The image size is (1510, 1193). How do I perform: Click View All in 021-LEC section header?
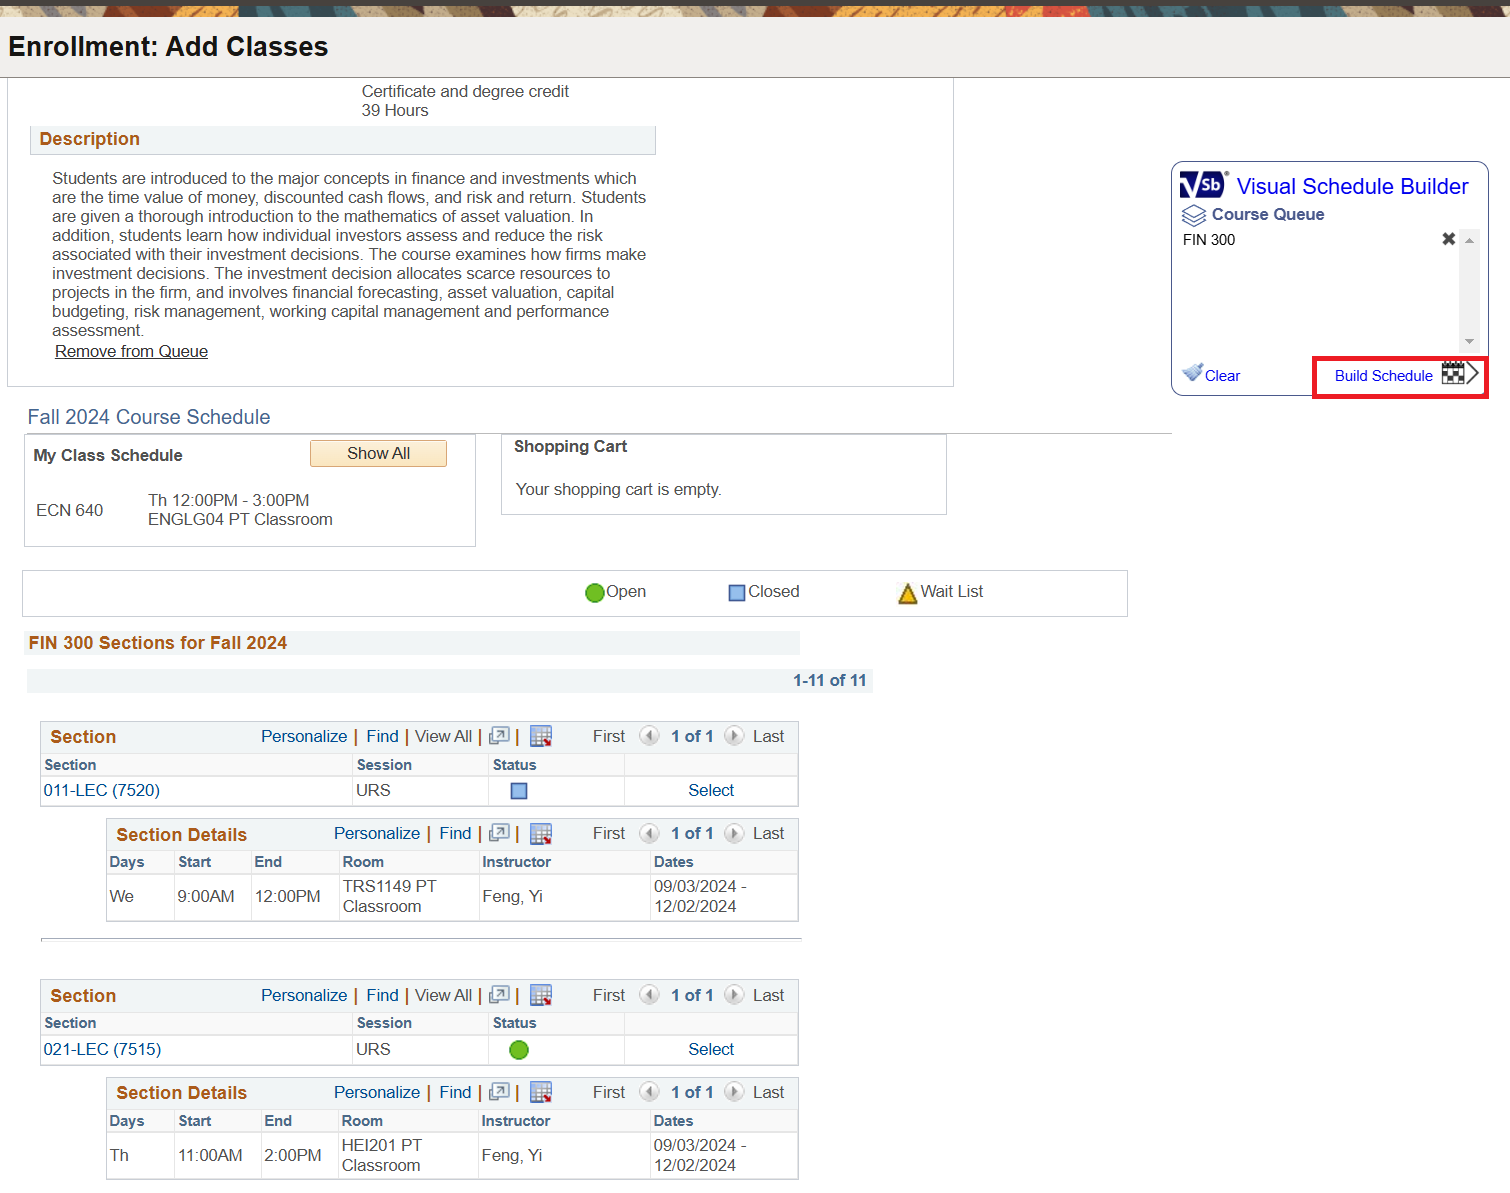coord(443,995)
